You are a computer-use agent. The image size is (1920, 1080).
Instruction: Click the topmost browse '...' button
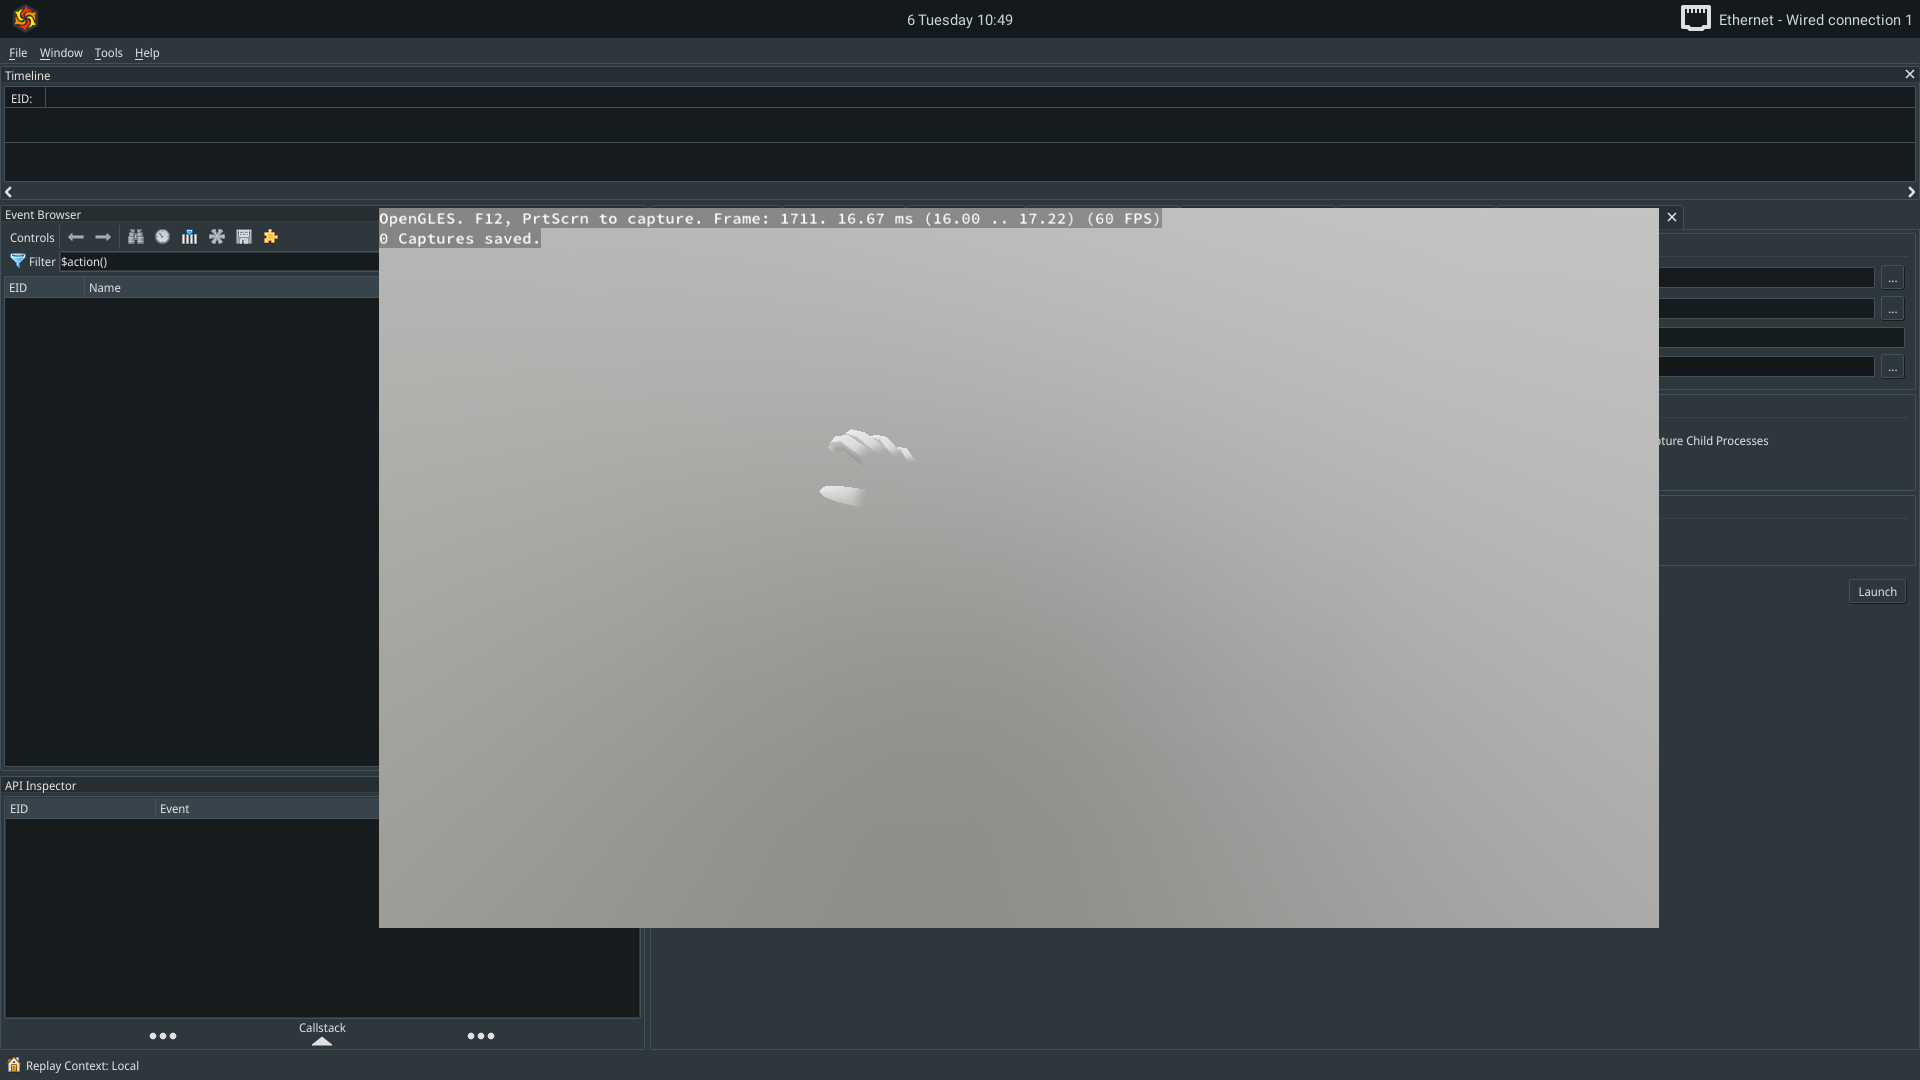click(1892, 278)
